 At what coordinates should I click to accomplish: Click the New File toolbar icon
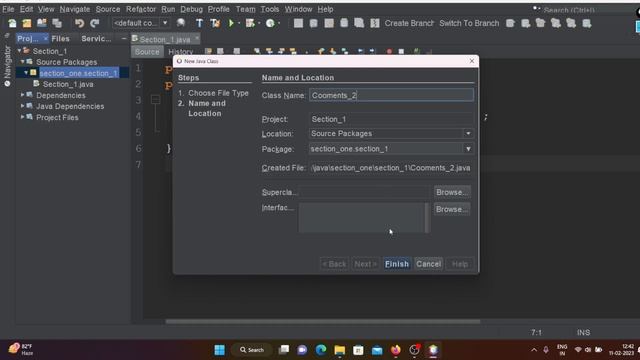click(12, 23)
